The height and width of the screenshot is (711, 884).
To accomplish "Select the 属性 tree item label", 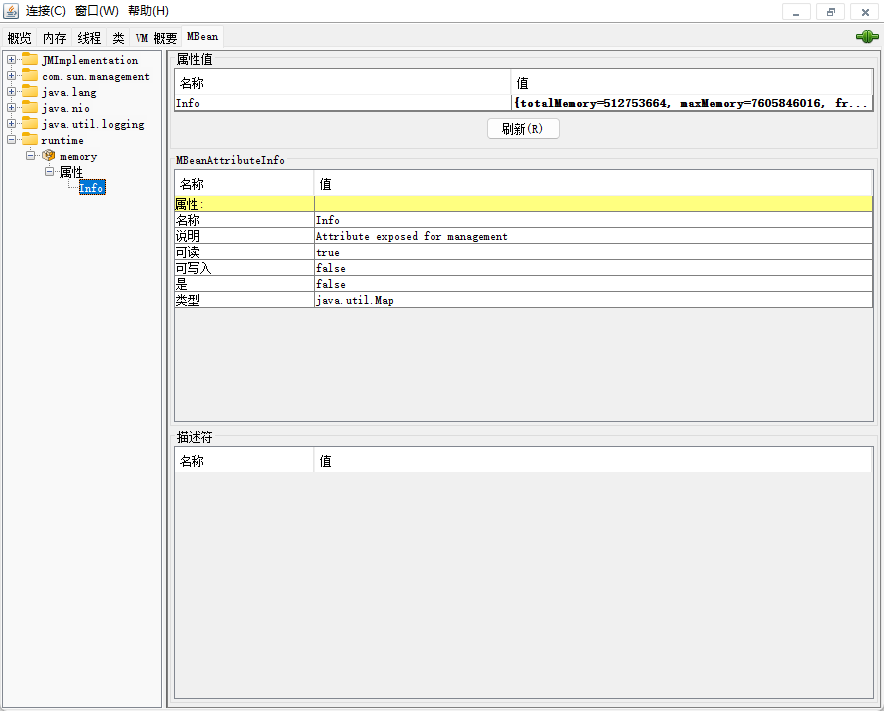I will click(x=71, y=171).
